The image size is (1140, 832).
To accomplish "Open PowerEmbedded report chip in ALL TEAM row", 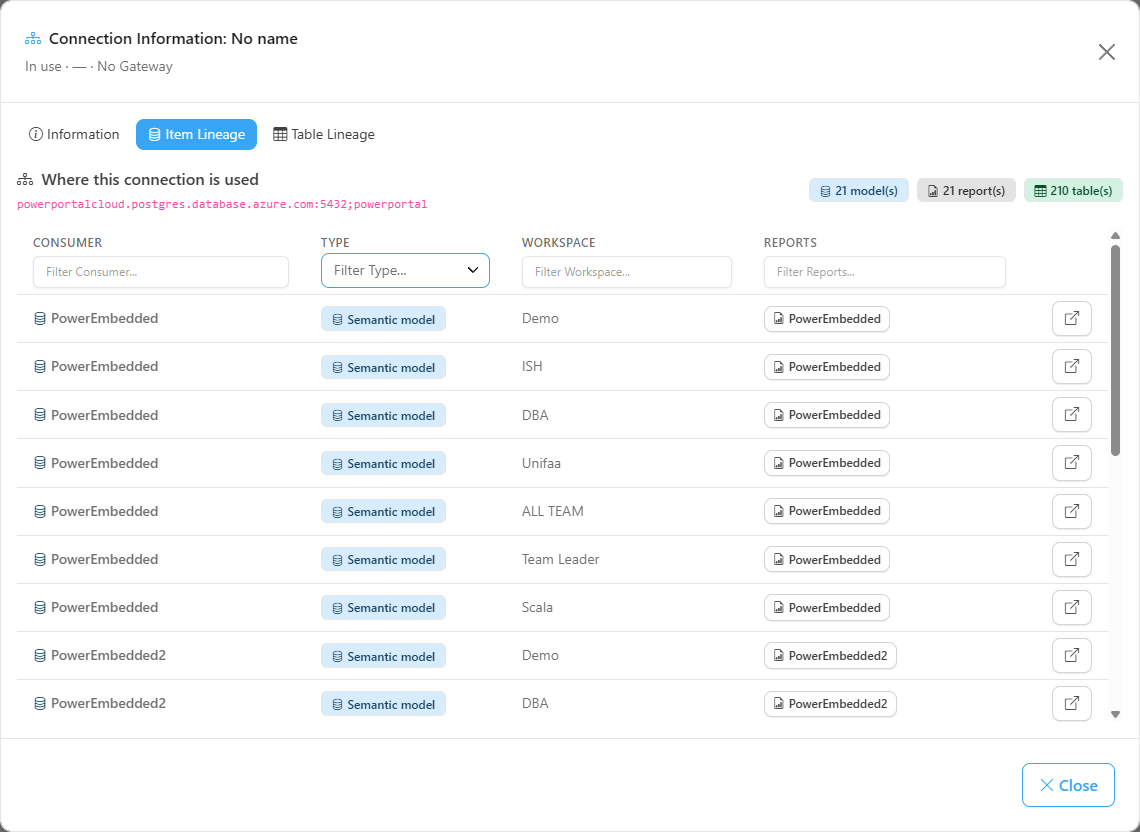I will coord(827,511).
